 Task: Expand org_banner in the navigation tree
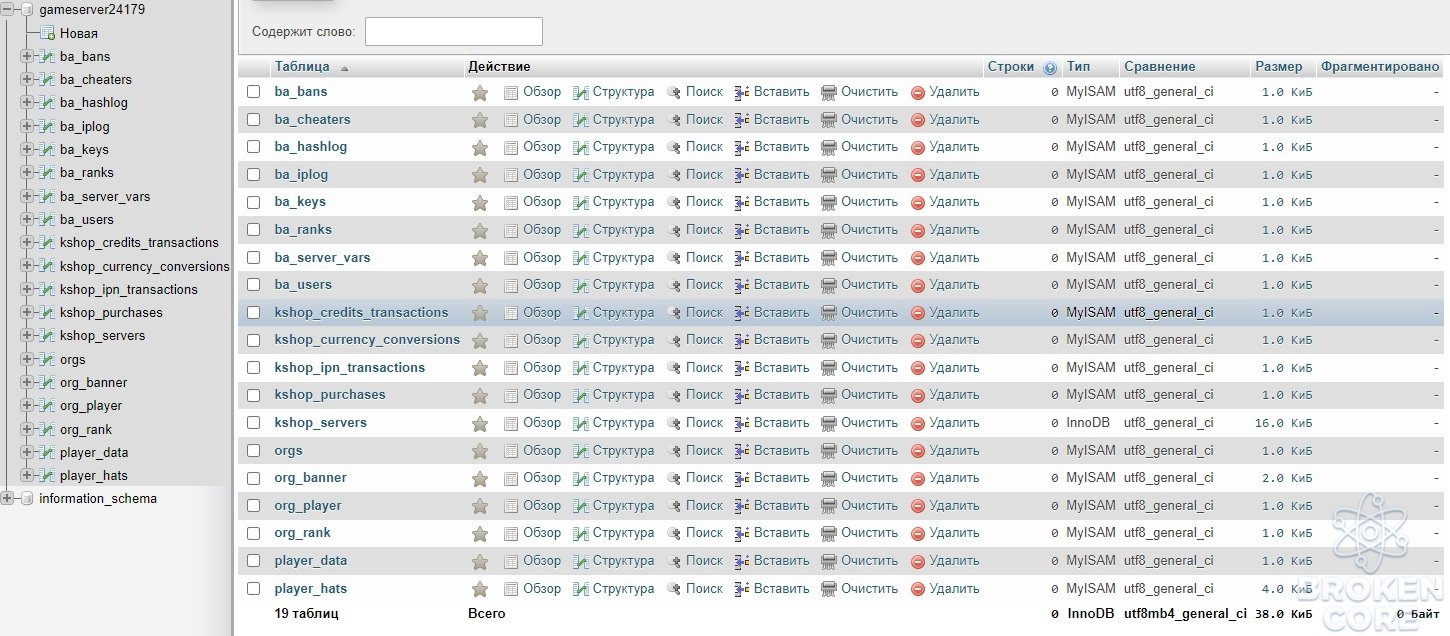(x=27, y=383)
